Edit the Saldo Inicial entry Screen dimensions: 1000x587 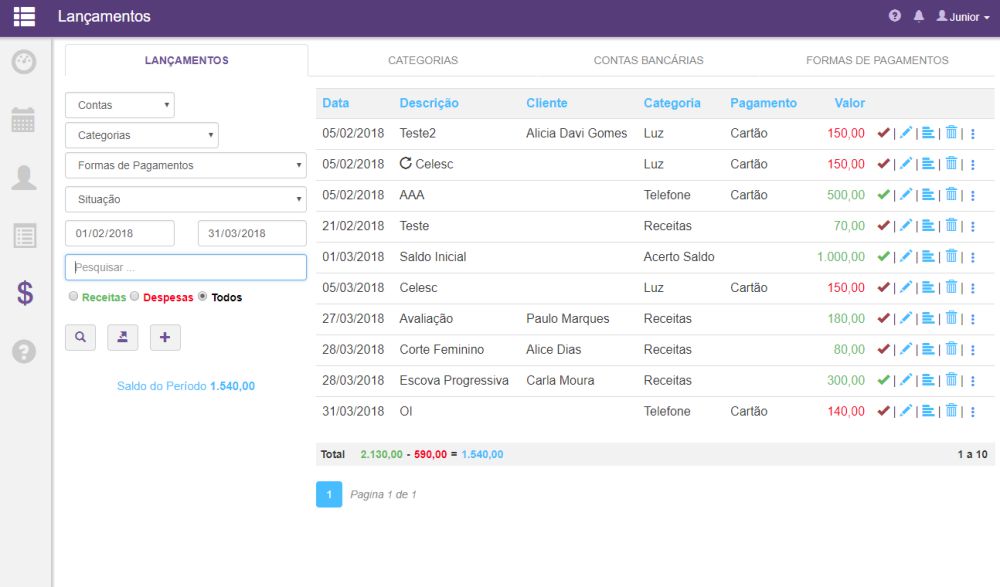point(906,256)
